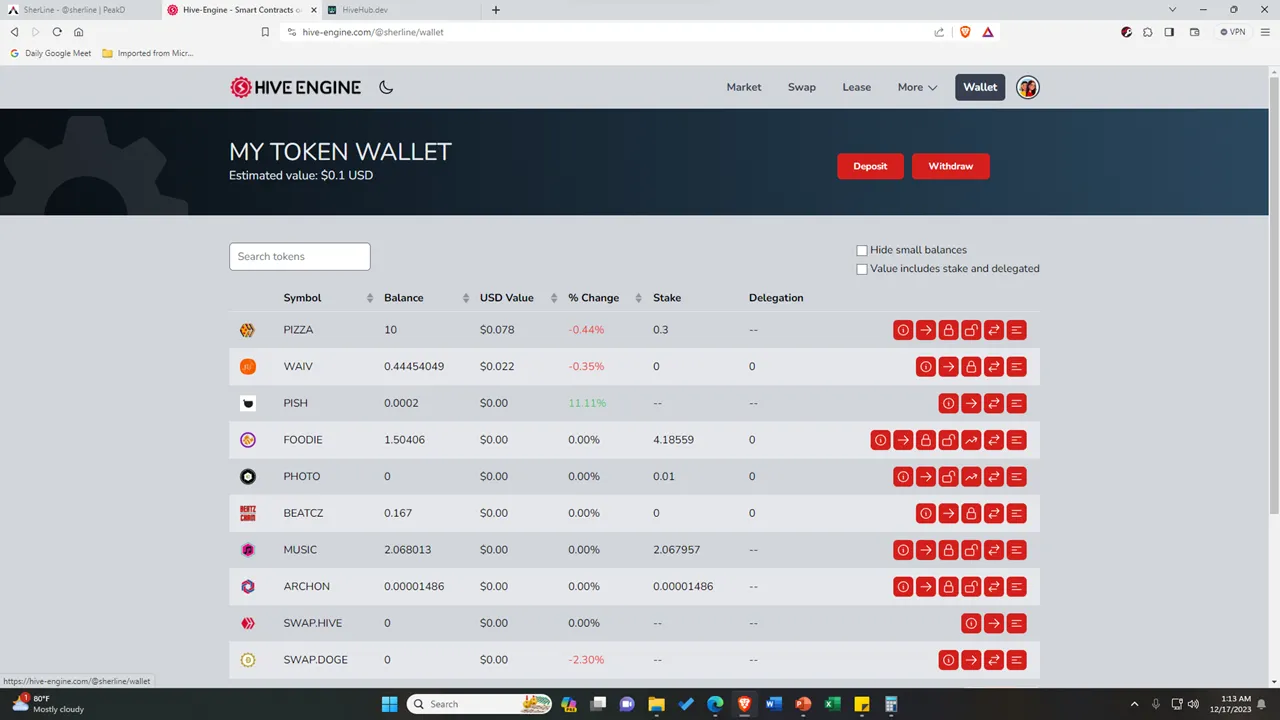The height and width of the screenshot is (720, 1280).
Task: Send PIZZA tokens with arrow icon
Action: pyautogui.click(x=926, y=330)
